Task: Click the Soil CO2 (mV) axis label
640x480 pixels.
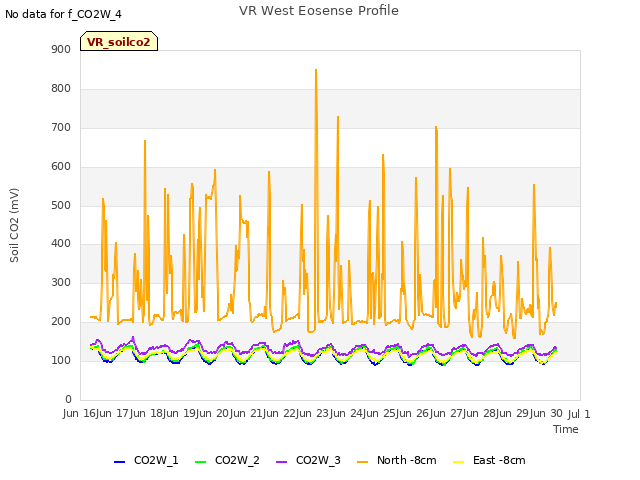Action: point(14,225)
